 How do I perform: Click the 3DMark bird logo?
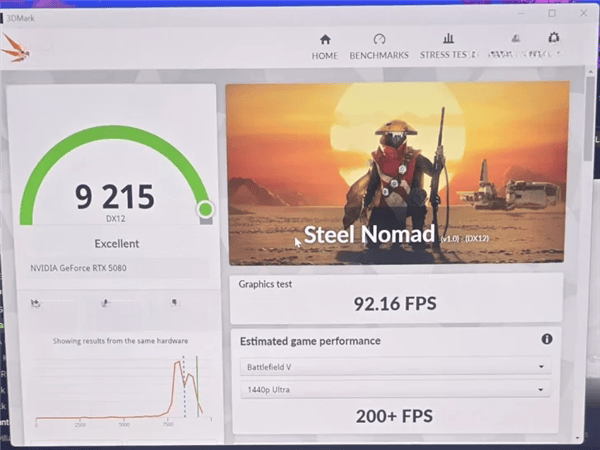15,48
